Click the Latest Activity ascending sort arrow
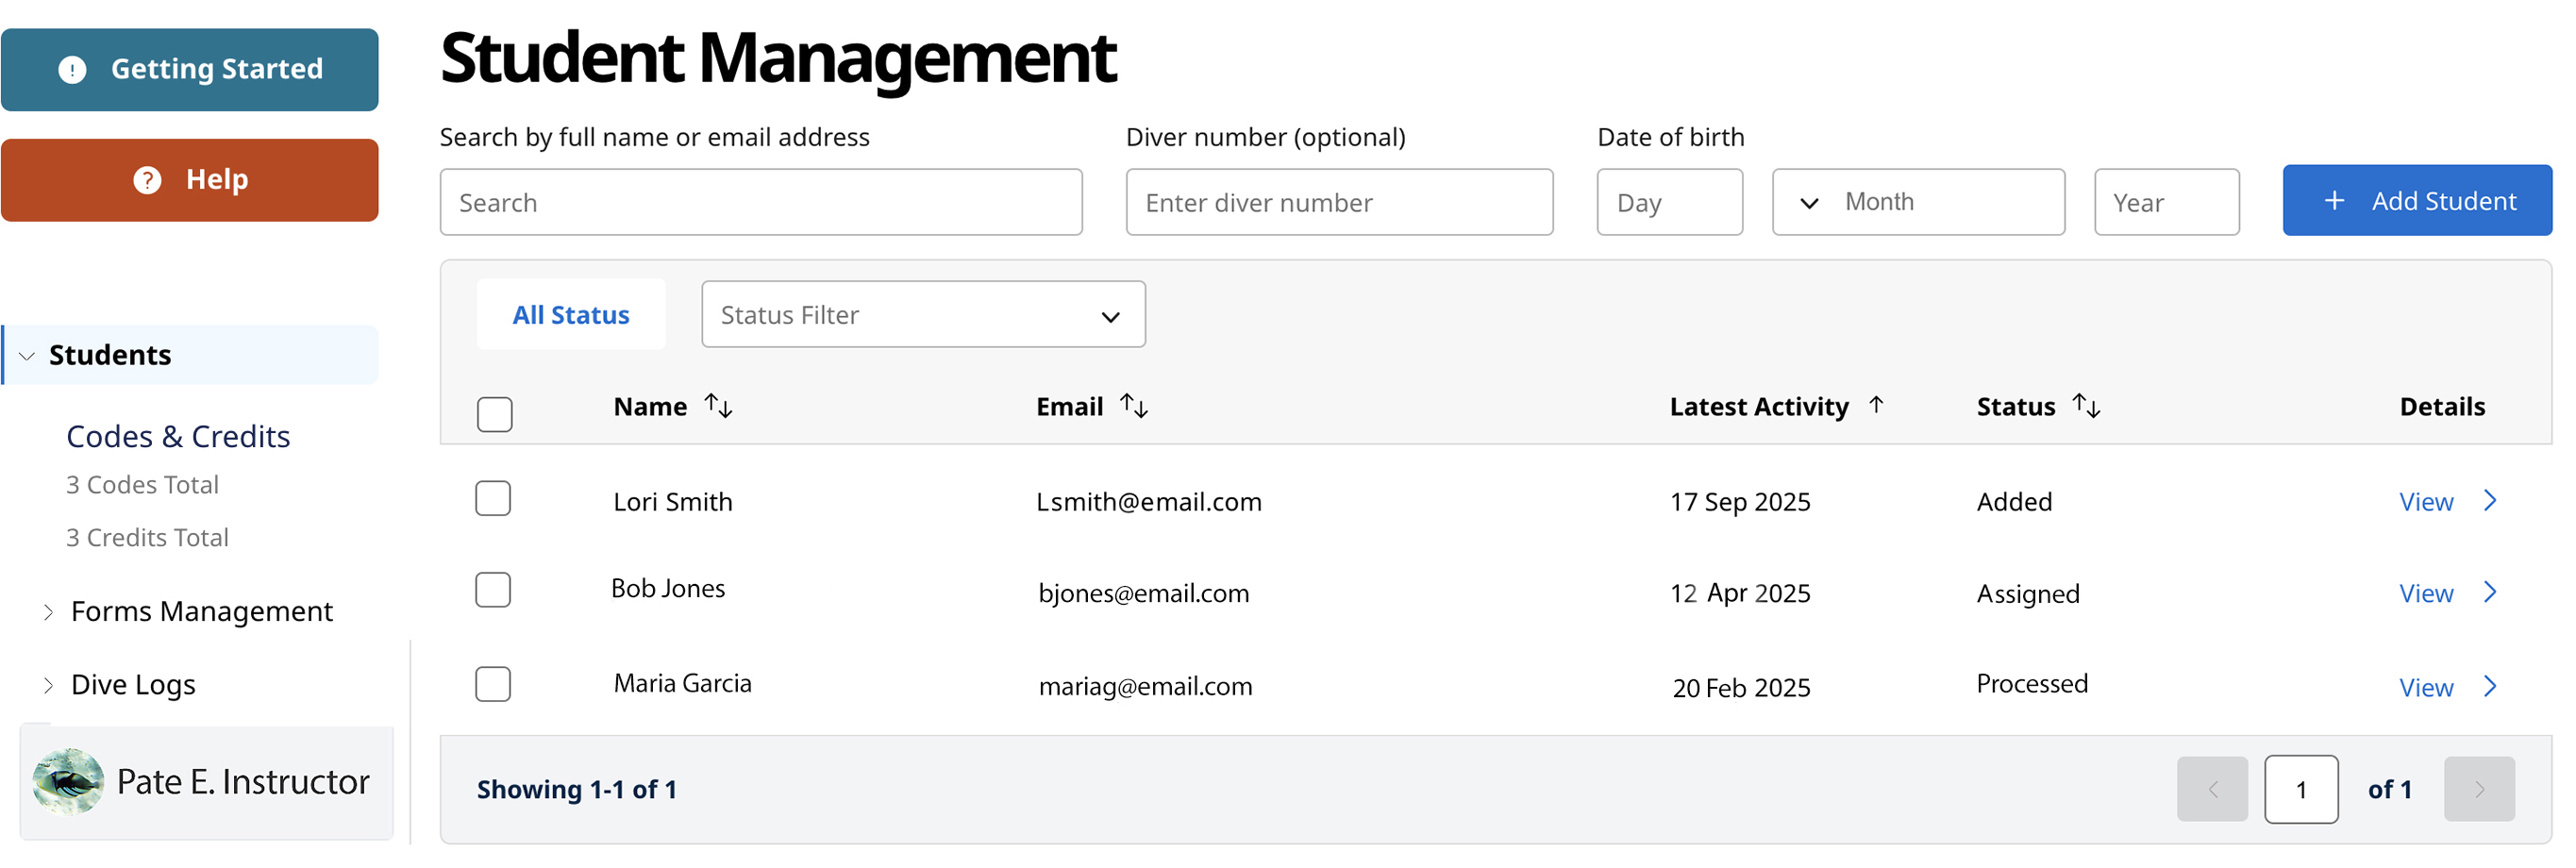 (x=1876, y=405)
